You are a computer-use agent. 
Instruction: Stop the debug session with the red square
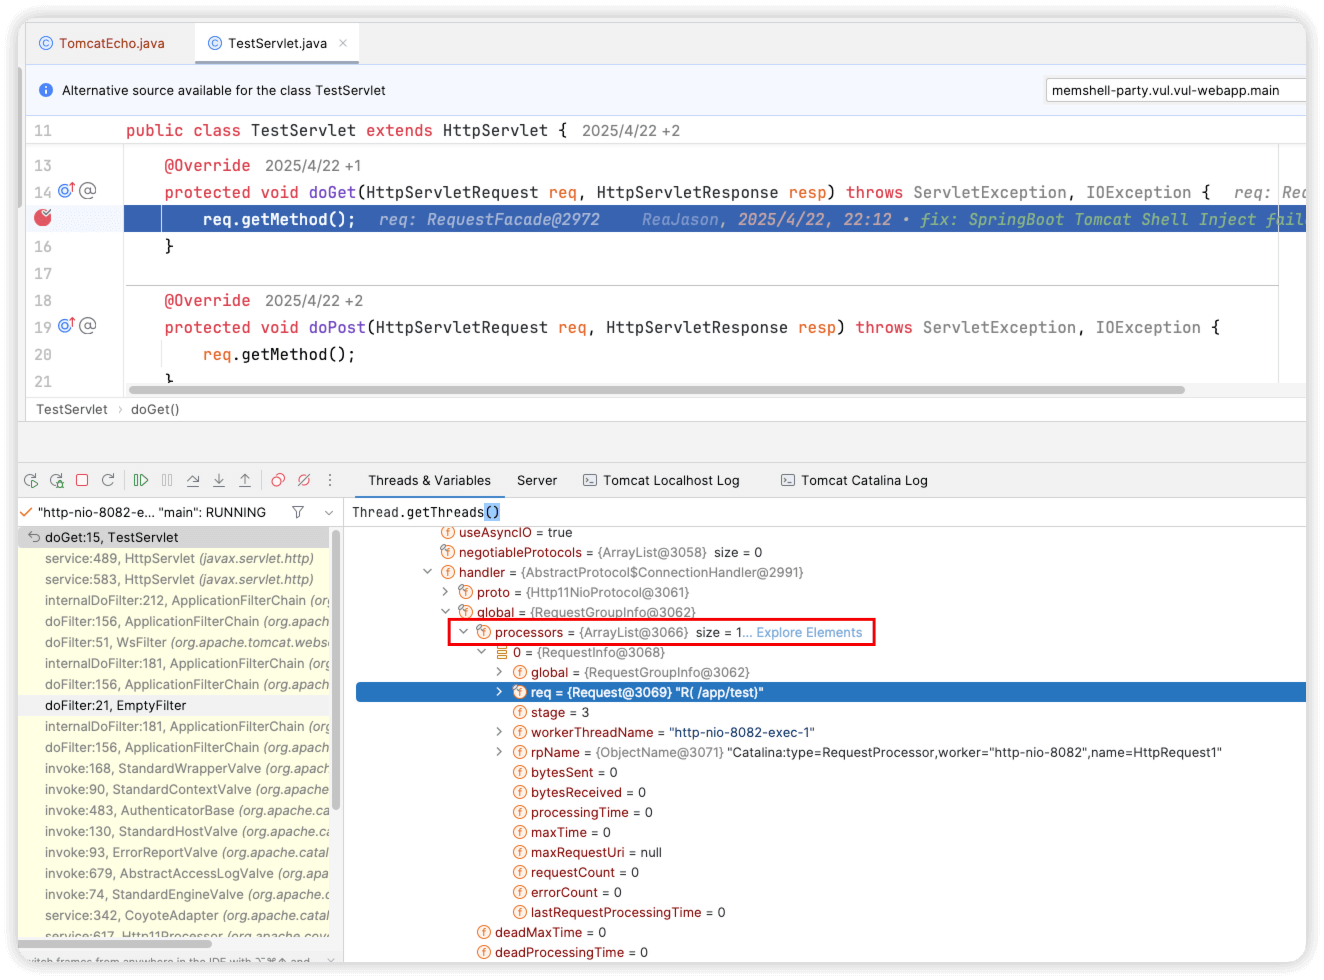(x=82, y=480)
